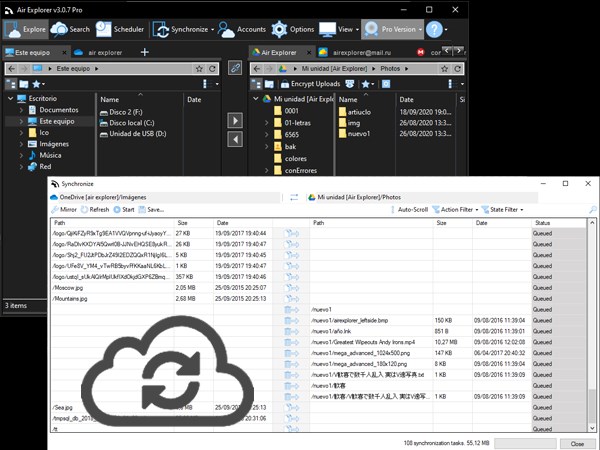Open the Synchronize dropdown in main toolbar
The height and width of the screenshot is (450, 600).
183,29
